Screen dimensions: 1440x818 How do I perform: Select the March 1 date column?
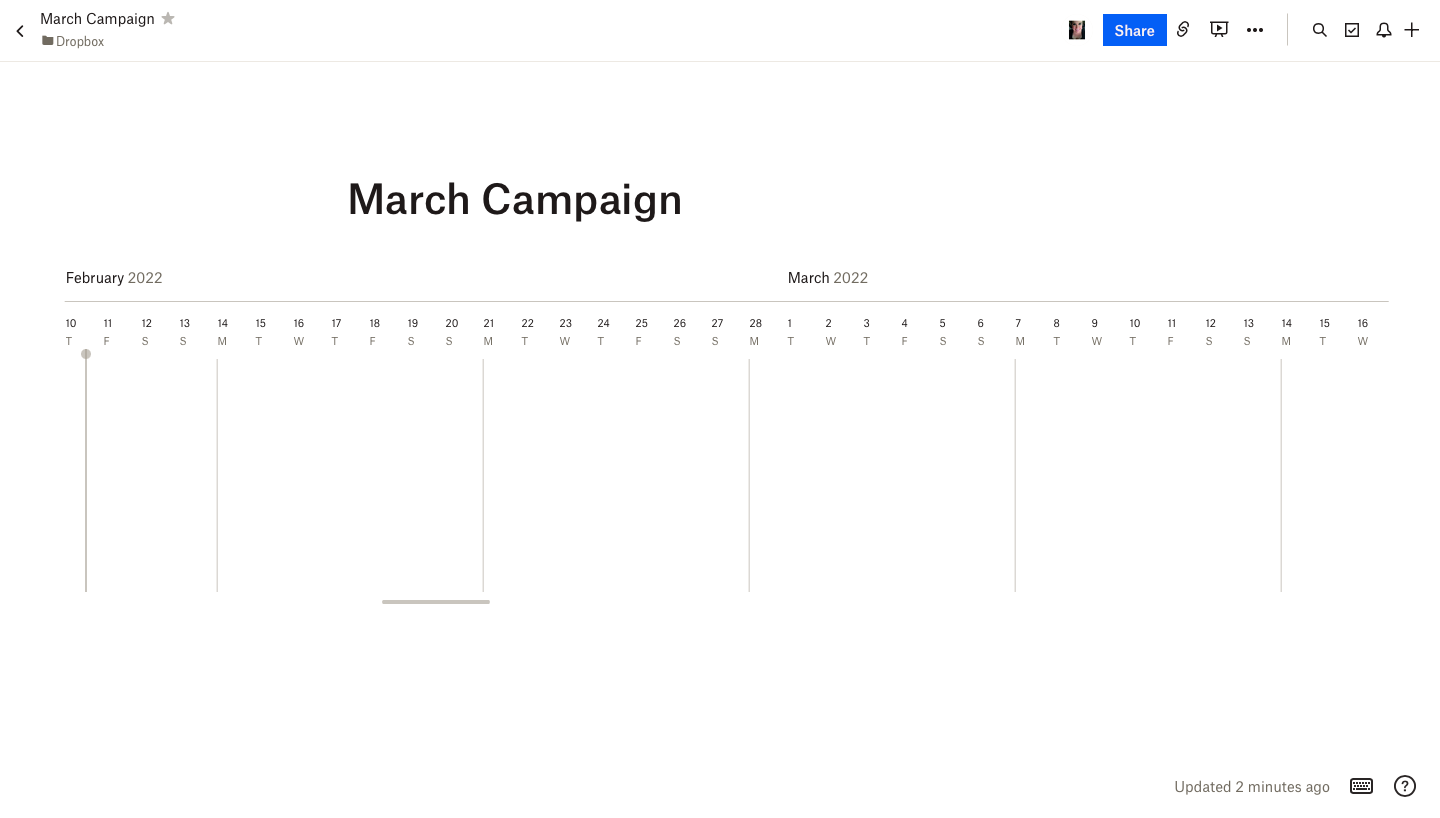coord(790,331)
